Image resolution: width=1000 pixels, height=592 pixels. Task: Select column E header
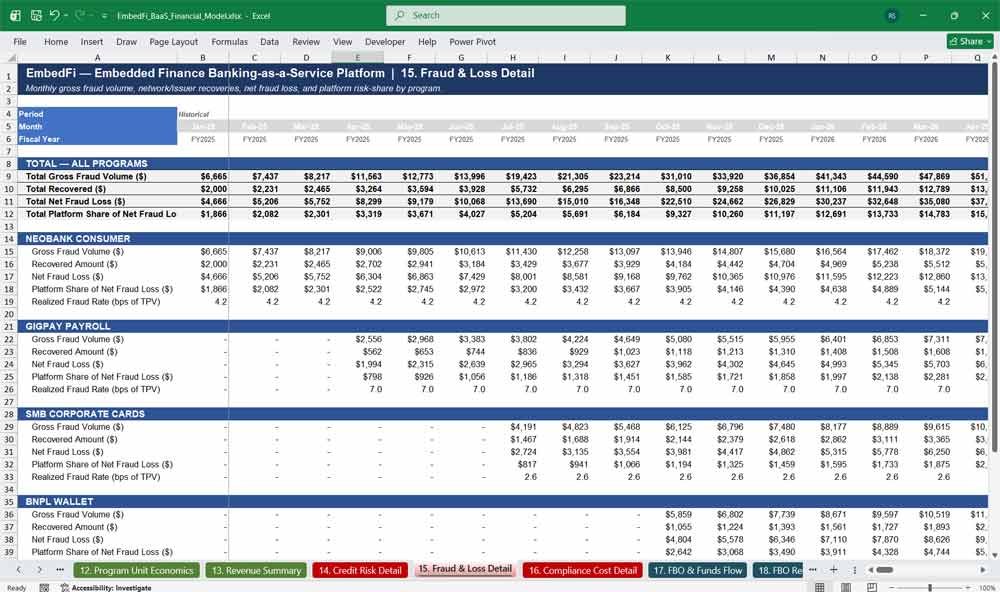pyautogui.click(x=357, y=57)
